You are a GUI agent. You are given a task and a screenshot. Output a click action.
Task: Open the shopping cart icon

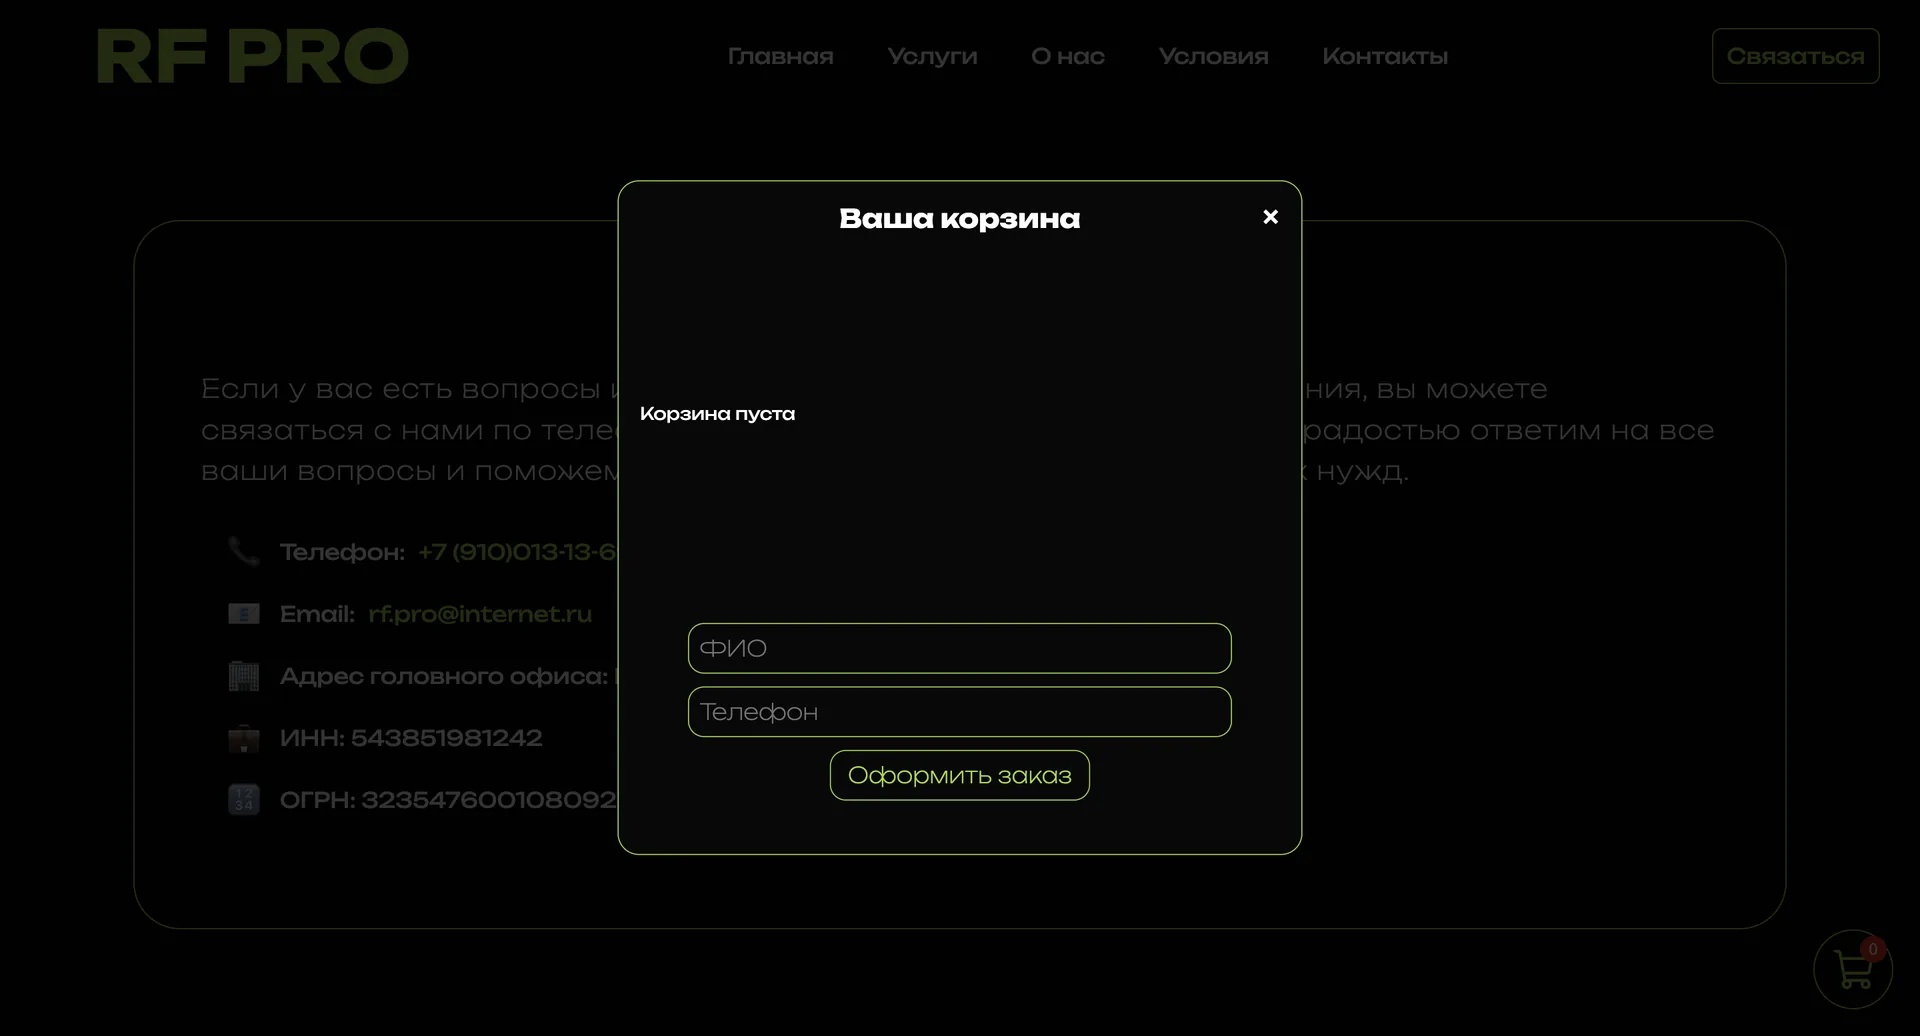1853,969
